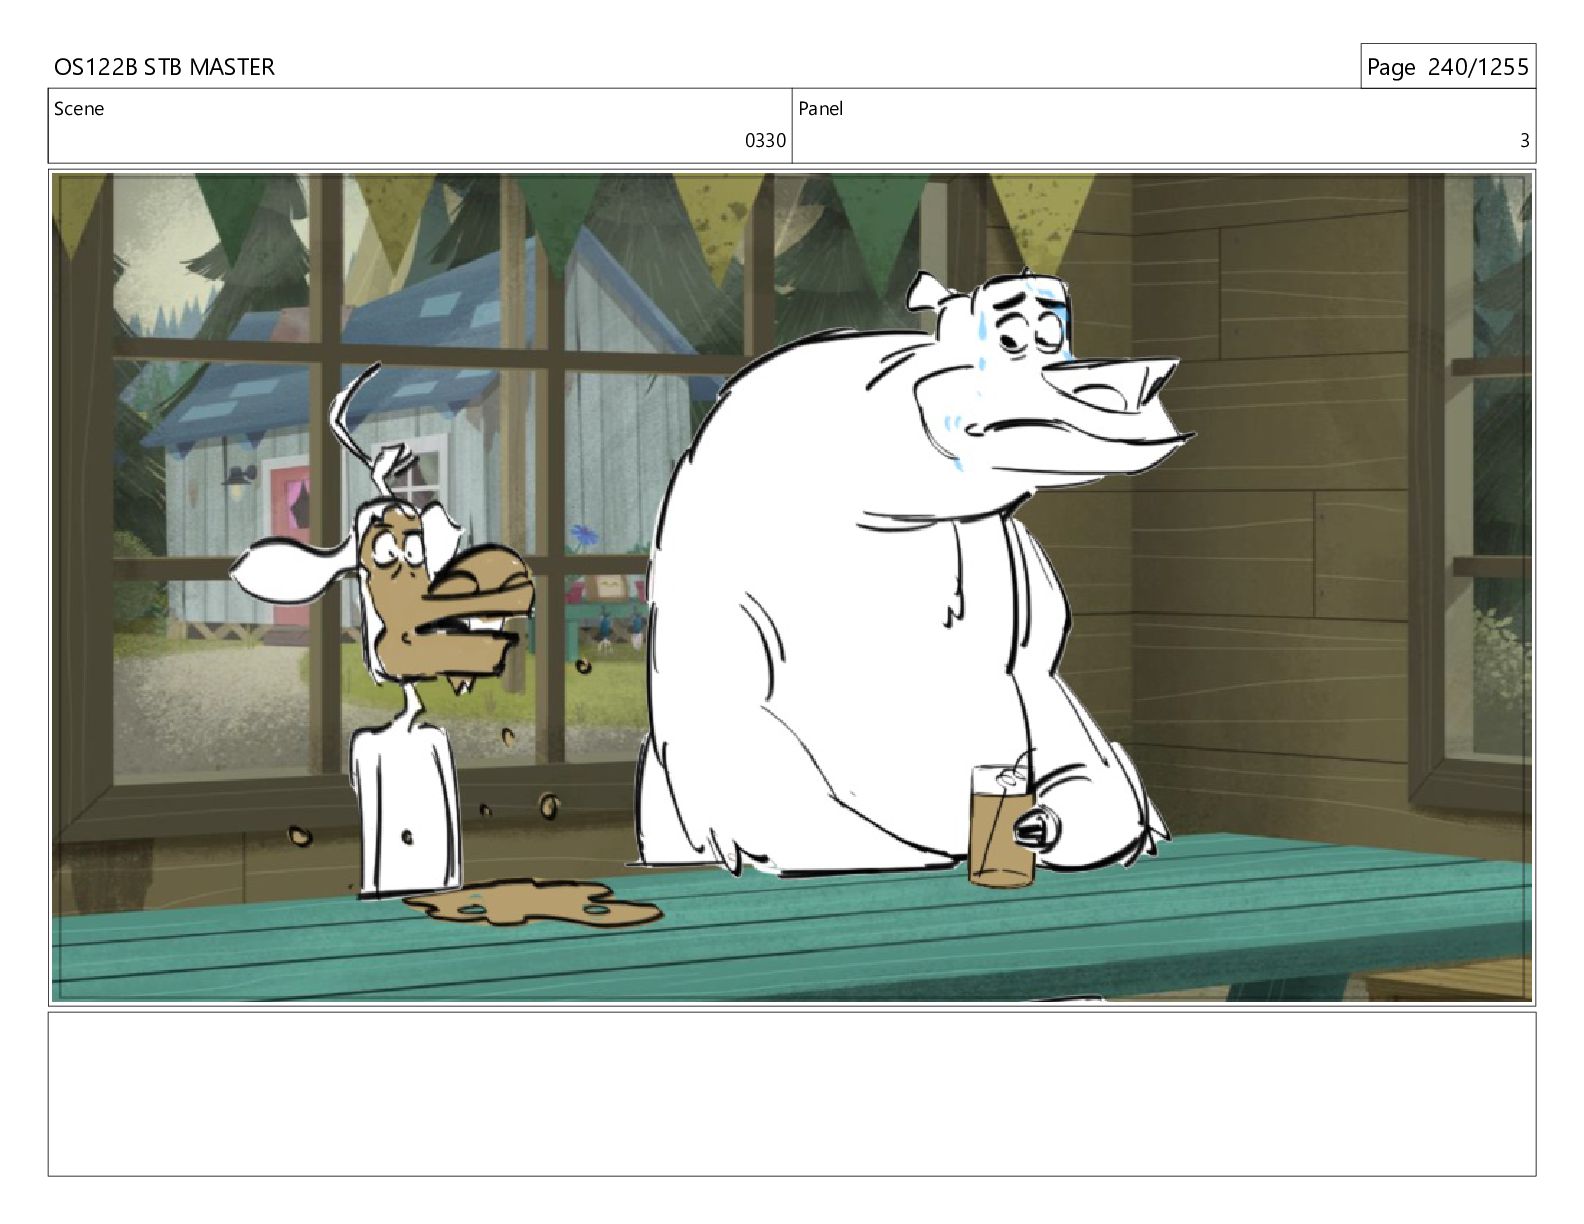Click the scene number '0330'
The height and width of the screenshot is (1224, 1584).
pyautogui.click(x=765, y=141)
